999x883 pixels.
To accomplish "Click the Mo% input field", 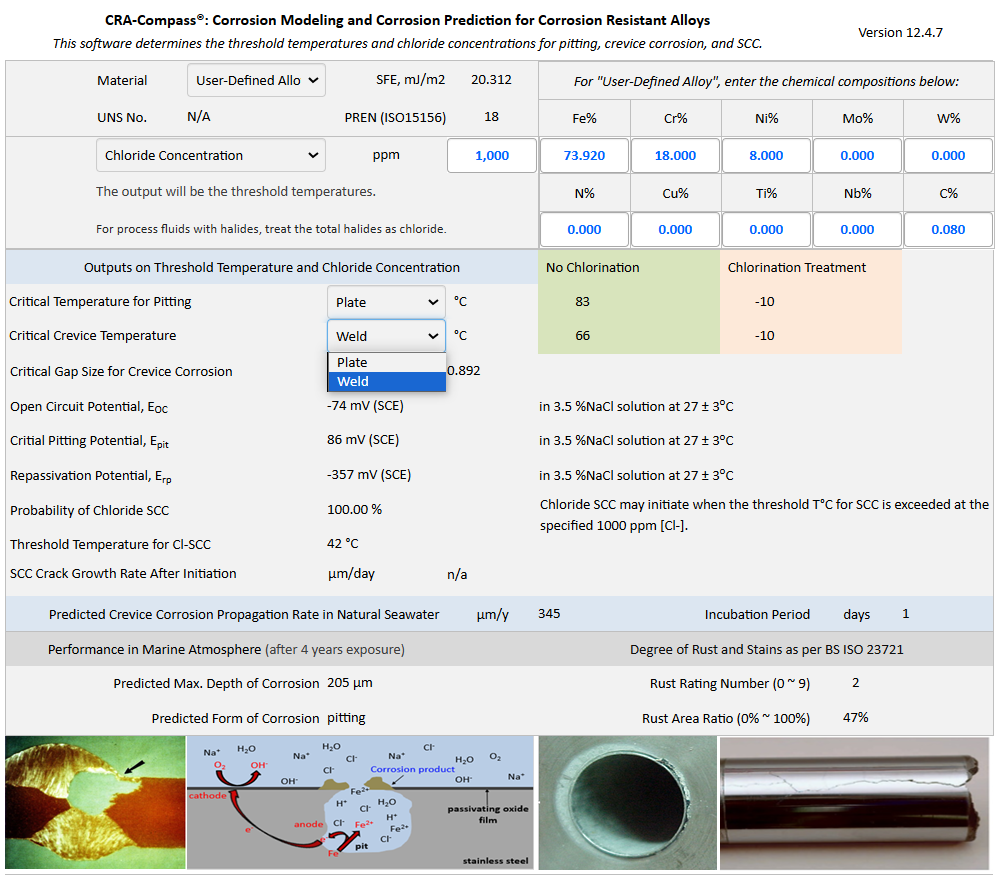I will [858, 155].
